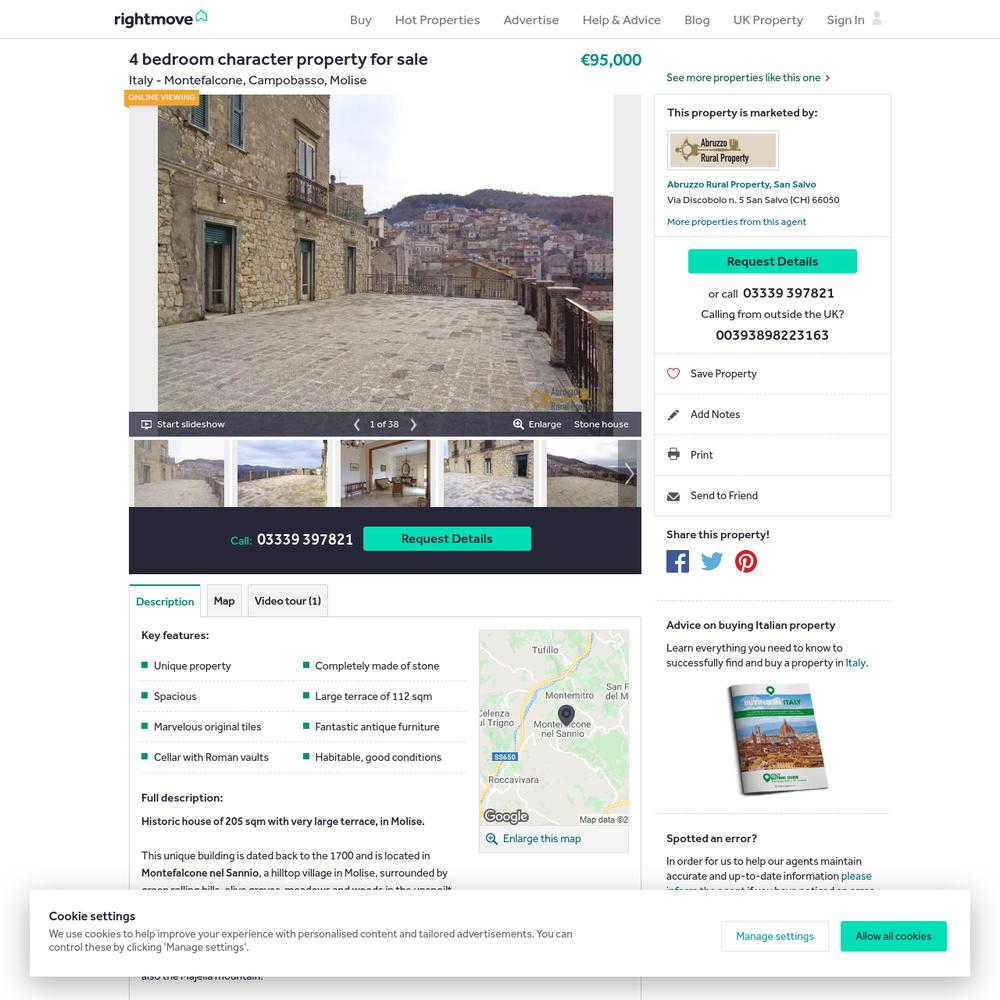Click the 'Large terrace of 112 sqm' feature
The height and width of the screenshot is (1000, 1000).
coord(373,696)
